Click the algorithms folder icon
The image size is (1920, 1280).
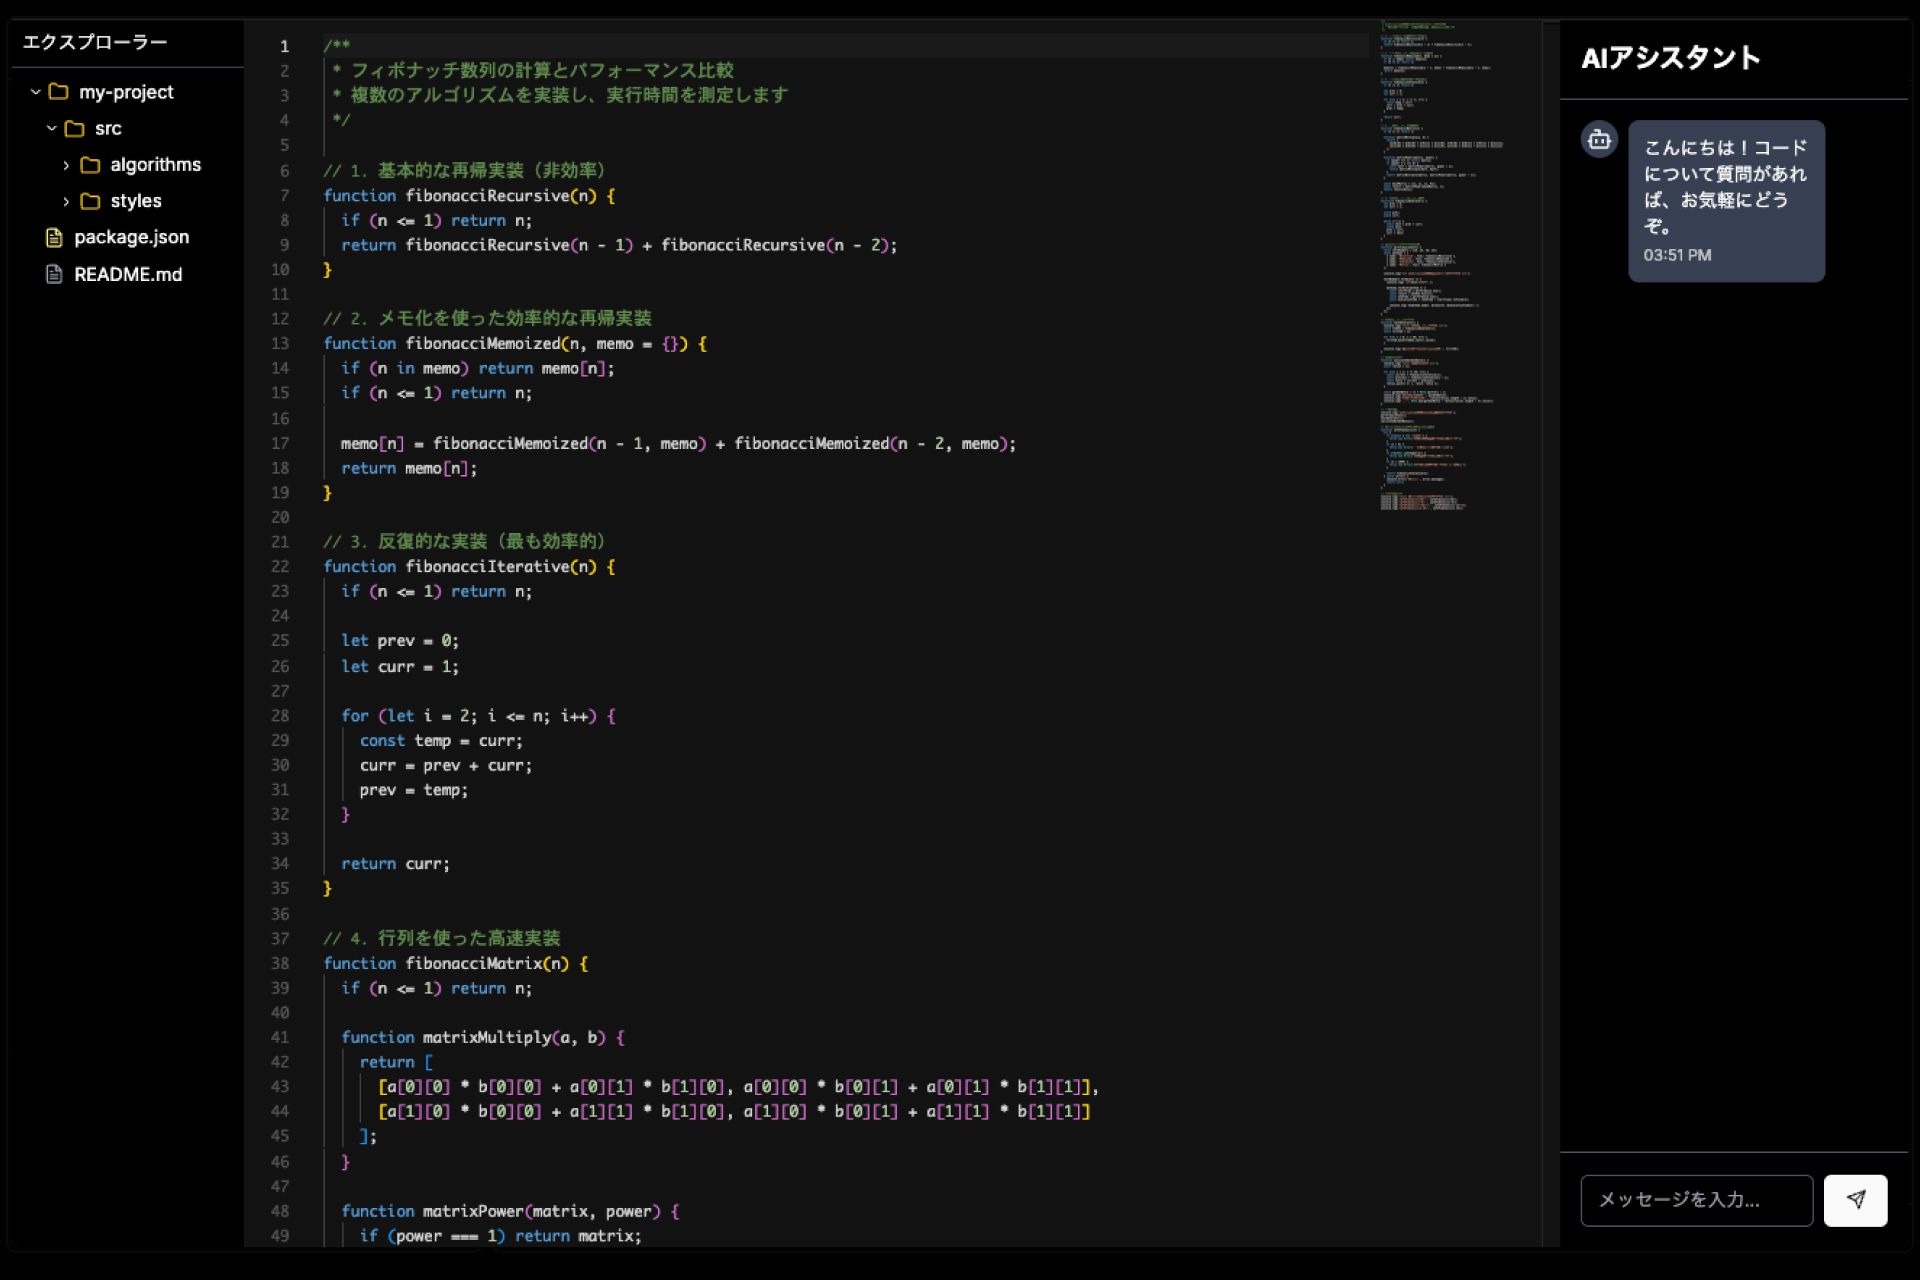coord(90,165)
